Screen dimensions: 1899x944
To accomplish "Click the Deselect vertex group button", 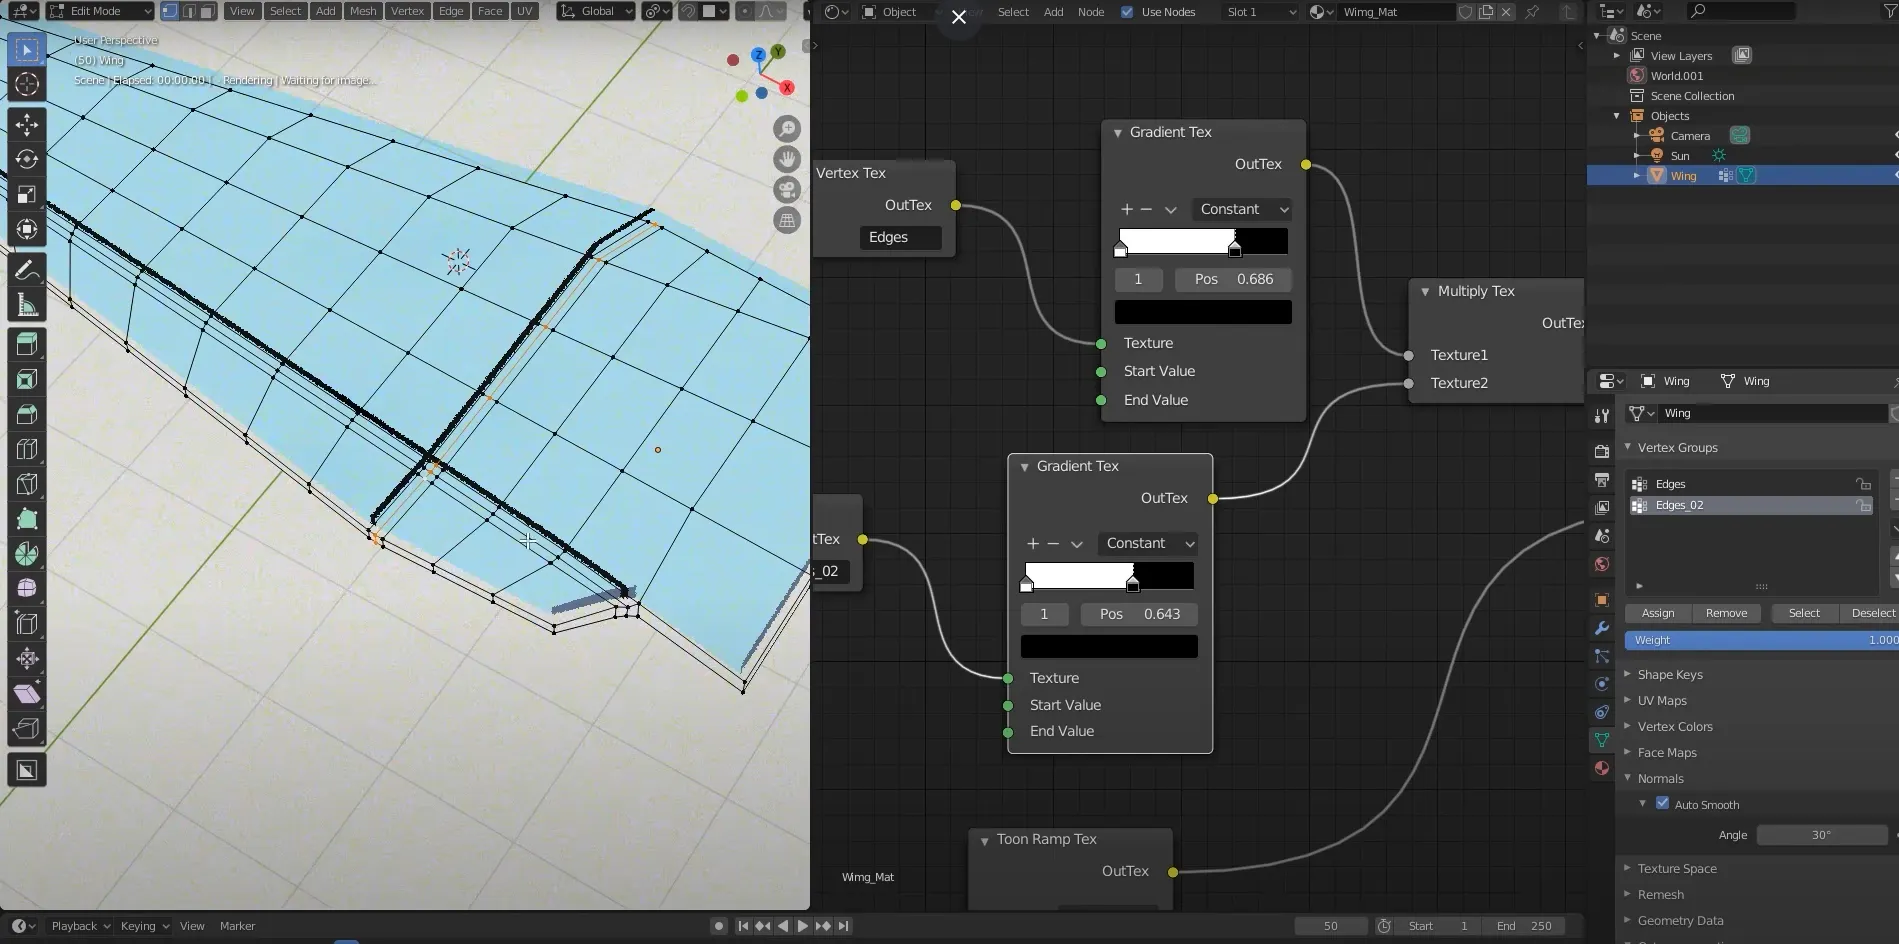I will click(1872, 613).
